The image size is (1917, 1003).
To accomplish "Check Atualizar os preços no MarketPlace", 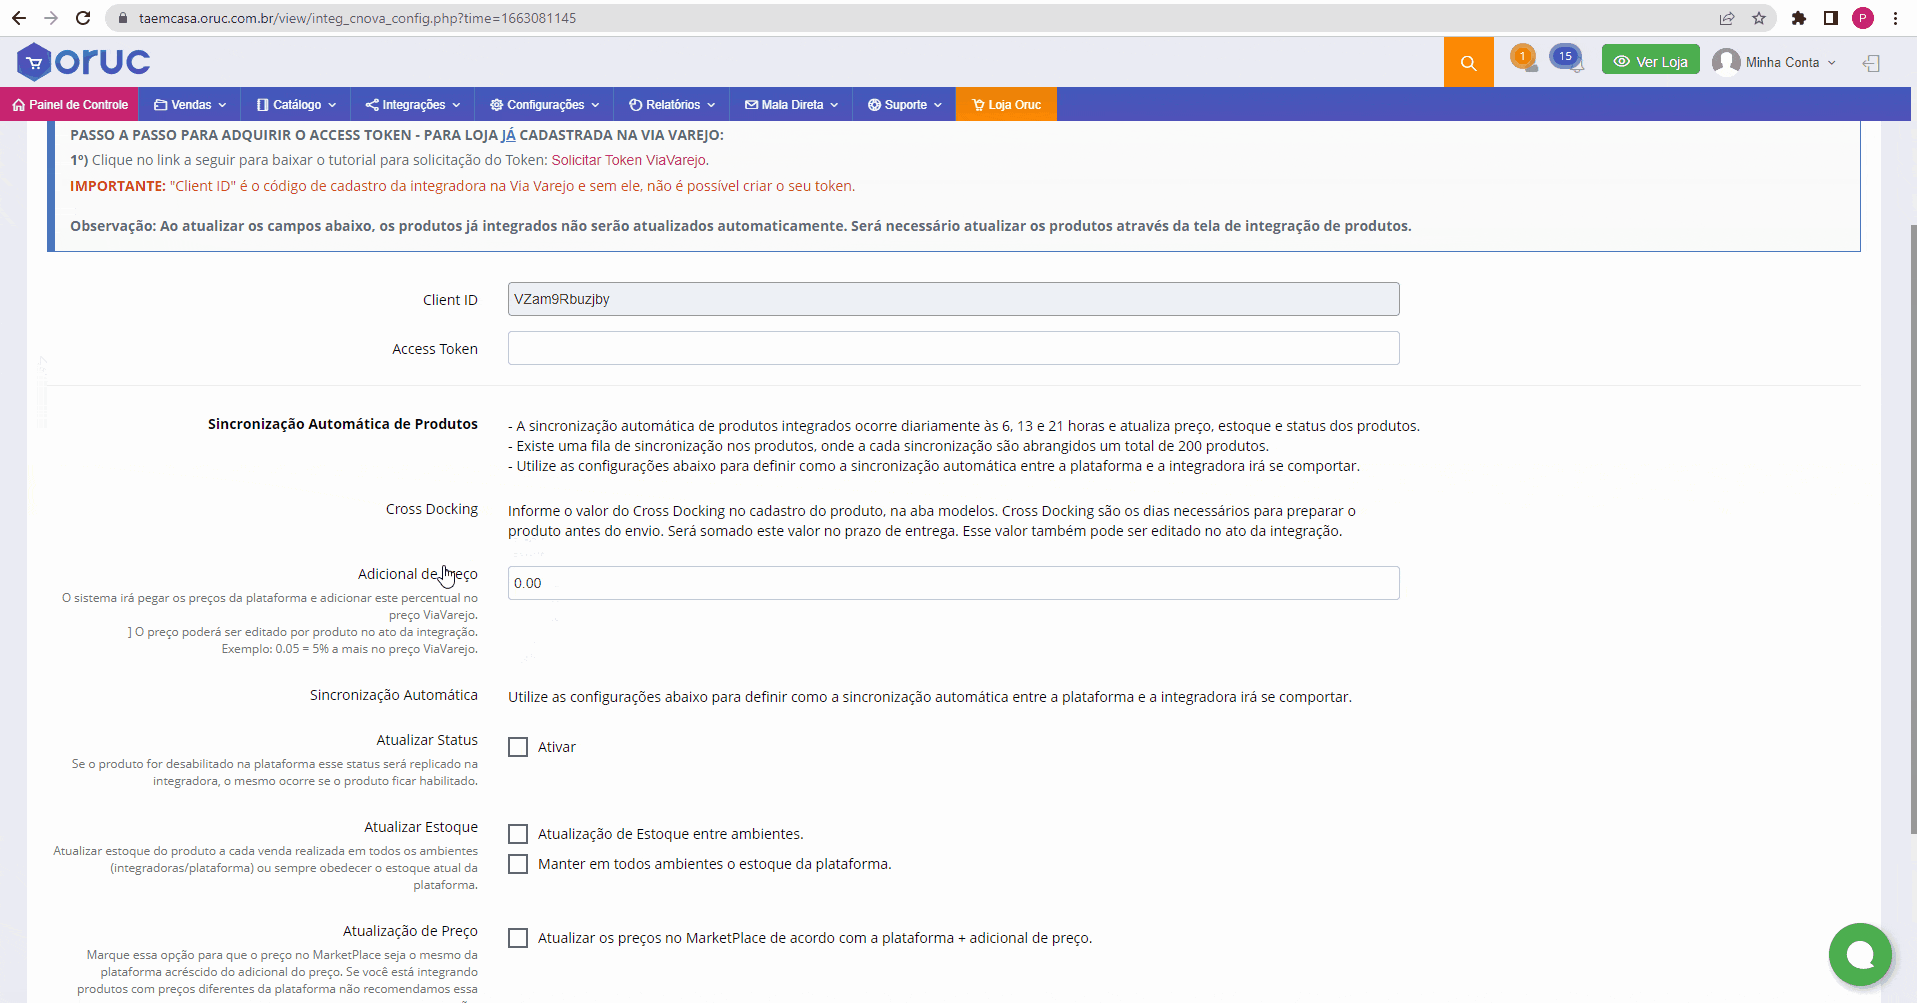I will point(518,938).
